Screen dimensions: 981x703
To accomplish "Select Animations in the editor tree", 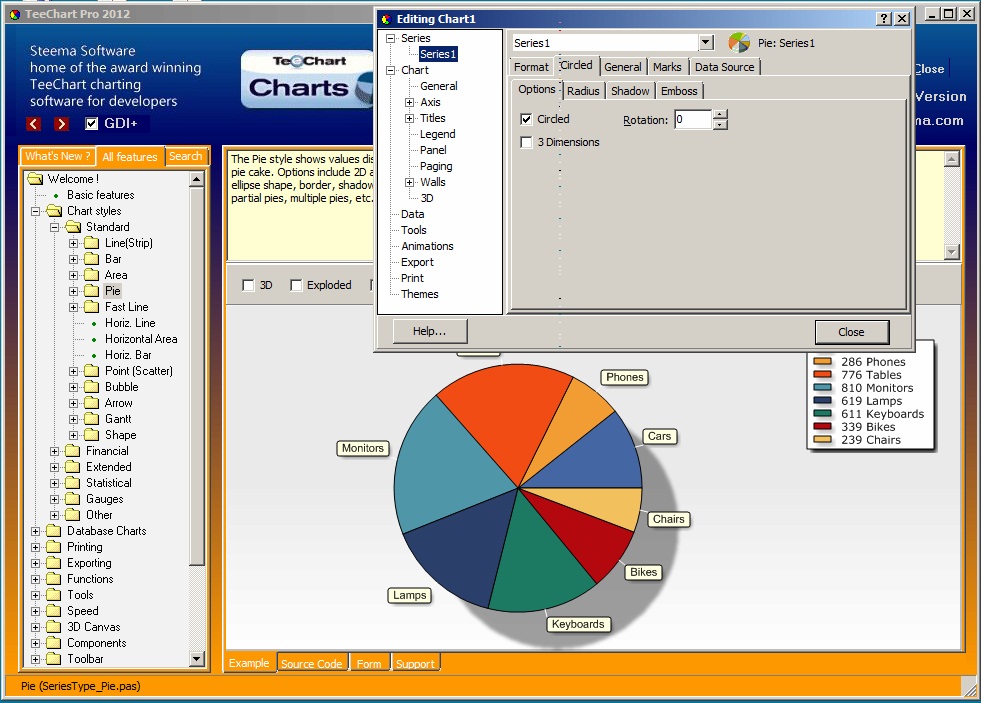I will pos(427,246).
